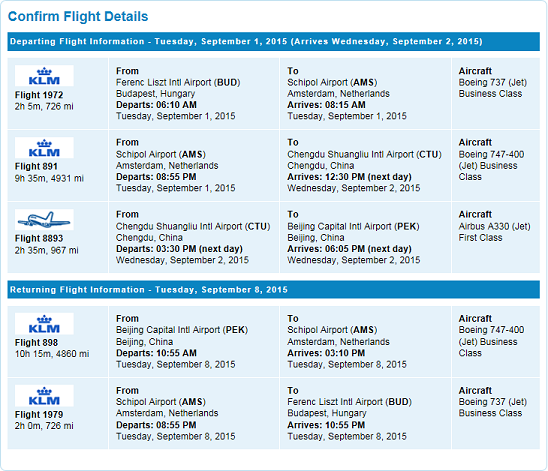This screenshot has width=548, height=471.
Task: Click the KLM logo for Flight 898
Action: [44, 324]
